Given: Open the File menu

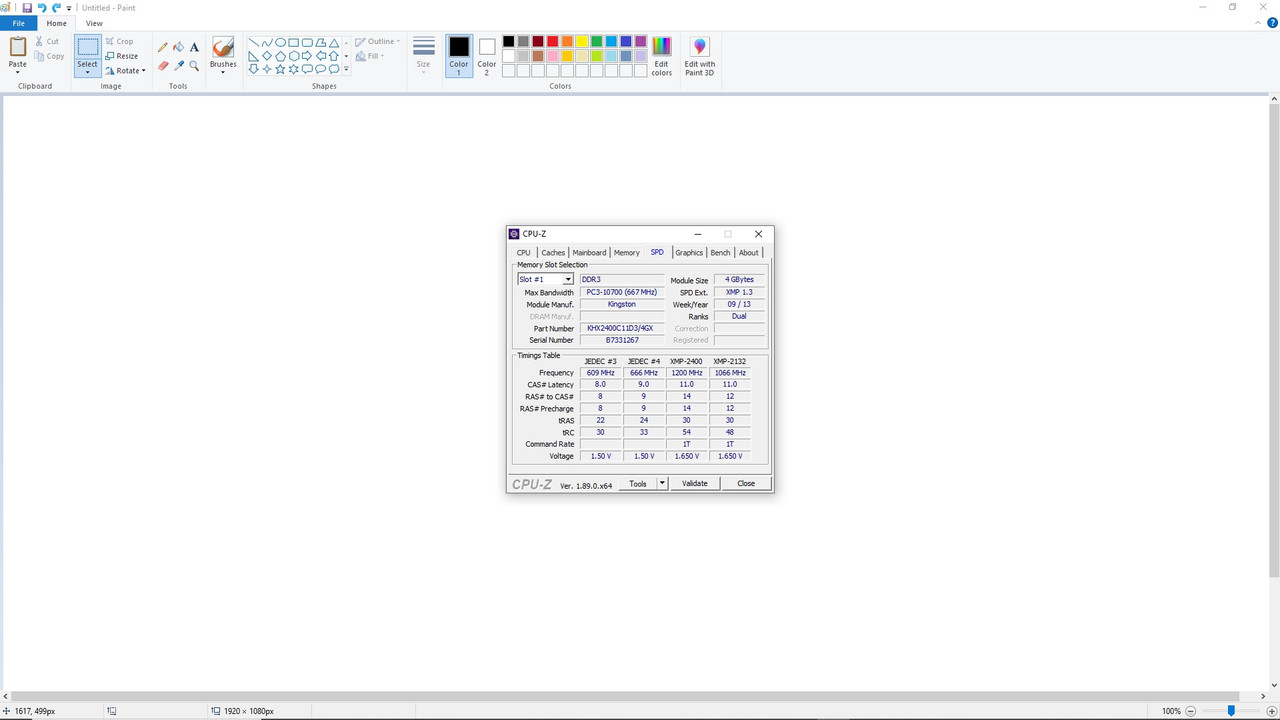Looking at the screenshot, I should click(x=18, y=23).
